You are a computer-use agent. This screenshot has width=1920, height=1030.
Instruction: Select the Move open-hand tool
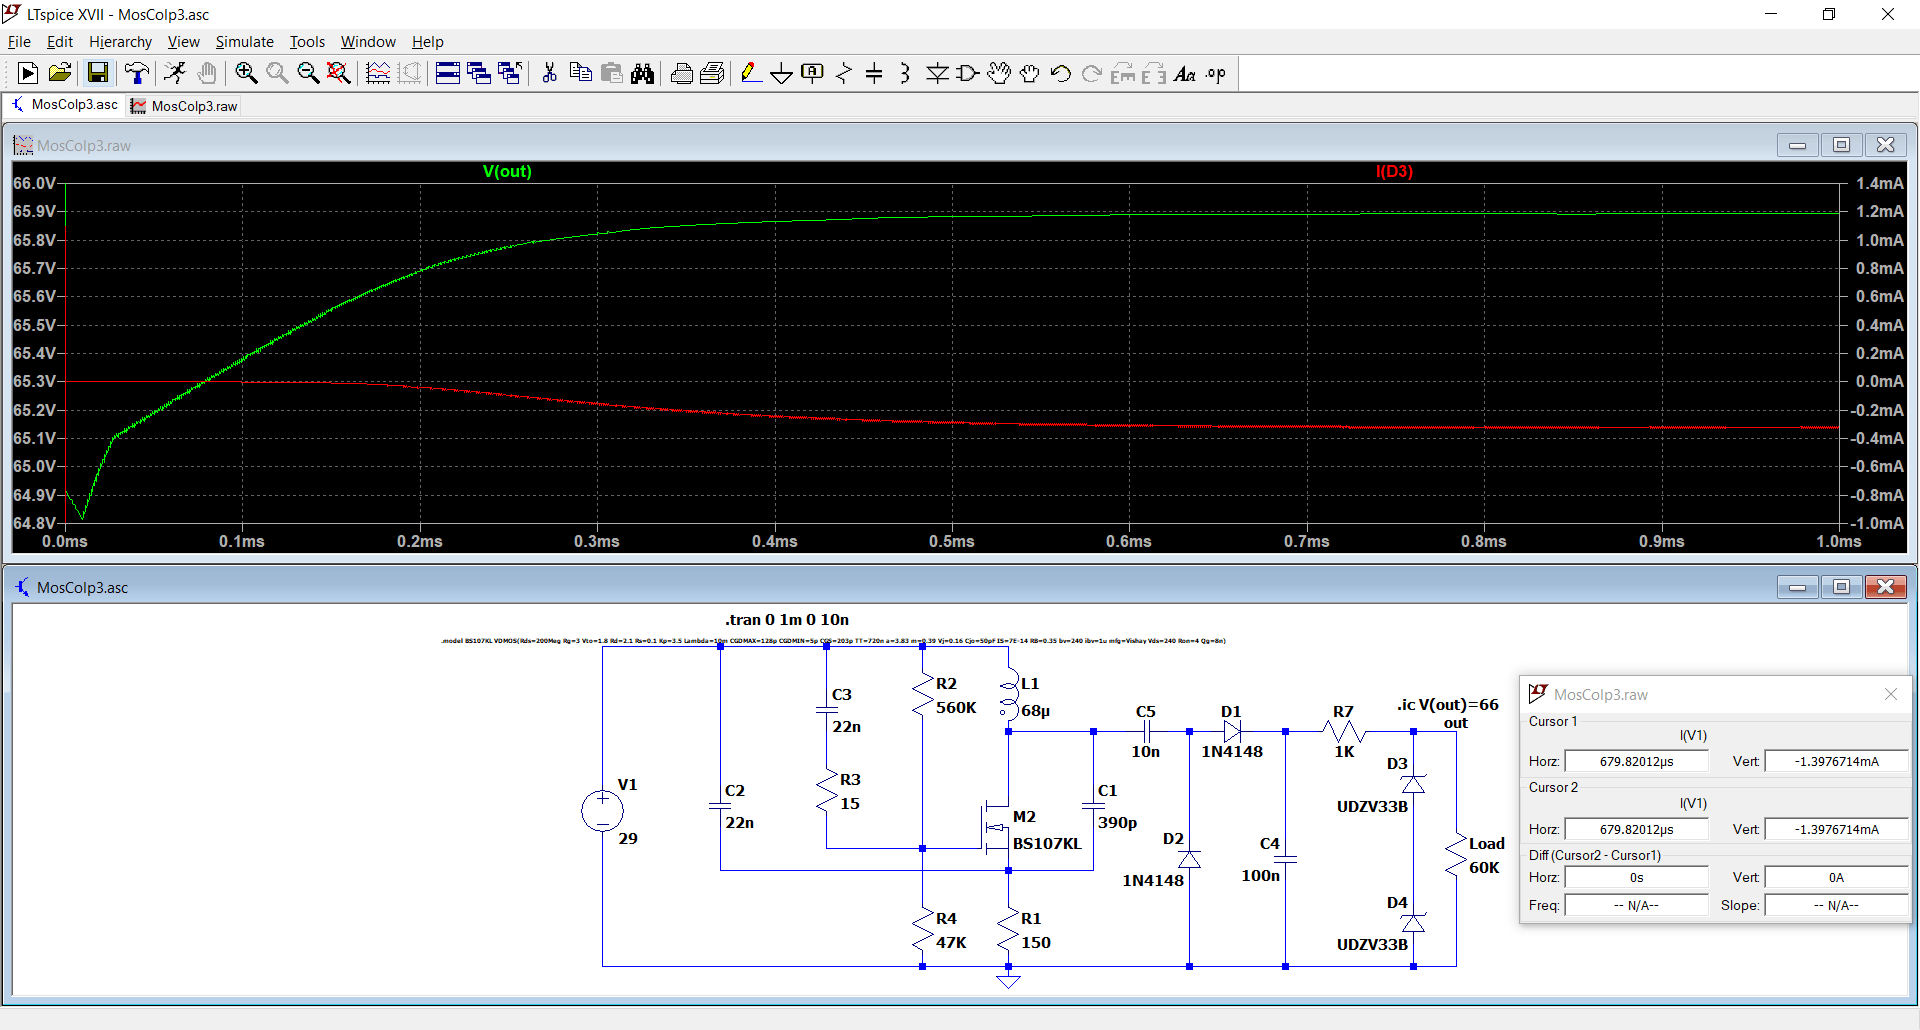(x=999, y=73)
